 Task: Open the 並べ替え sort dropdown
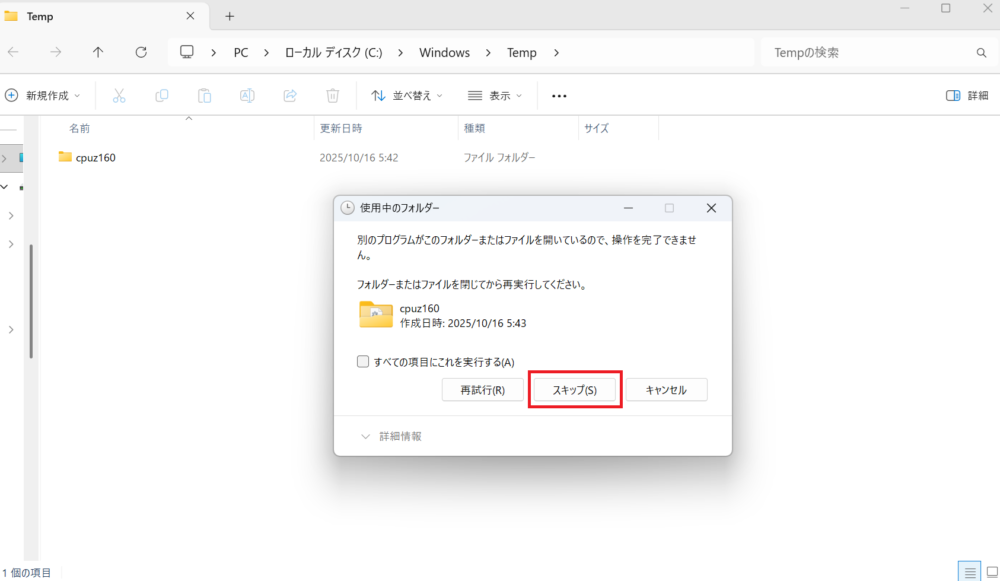click(407, 96)
